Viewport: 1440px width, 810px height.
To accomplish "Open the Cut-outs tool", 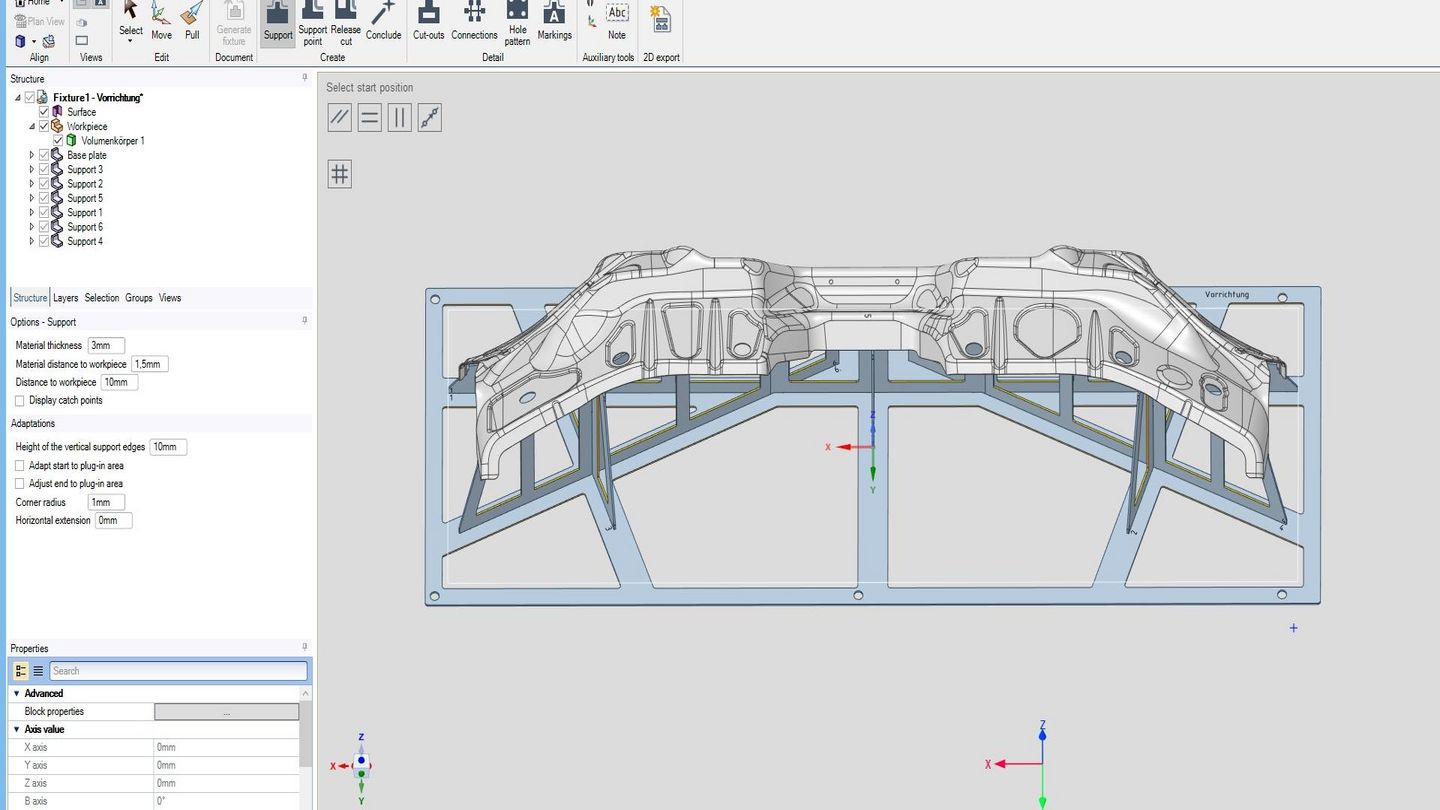I will click(x=428, y=22).
